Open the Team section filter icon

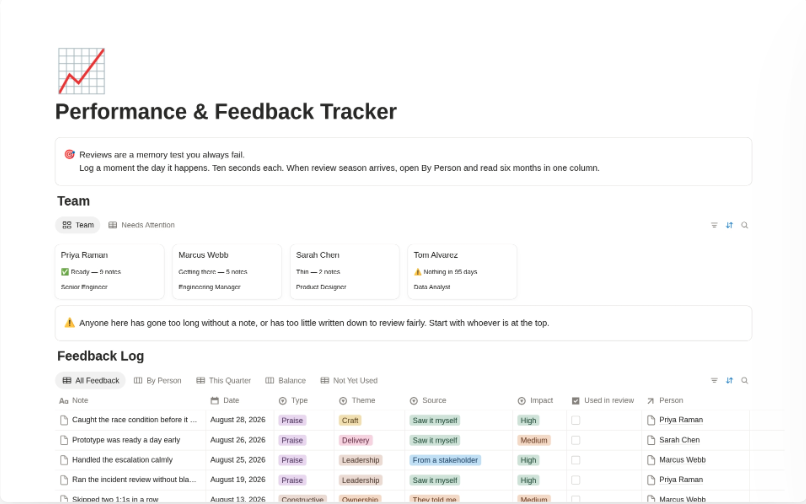point(714,225)
